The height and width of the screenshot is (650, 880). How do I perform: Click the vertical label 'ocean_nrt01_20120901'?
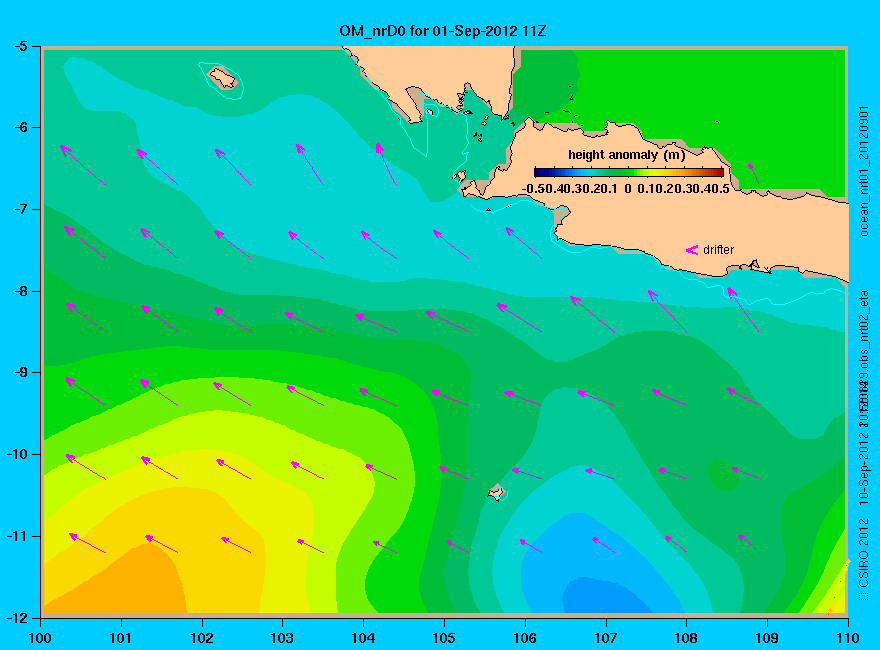[864, 171]
